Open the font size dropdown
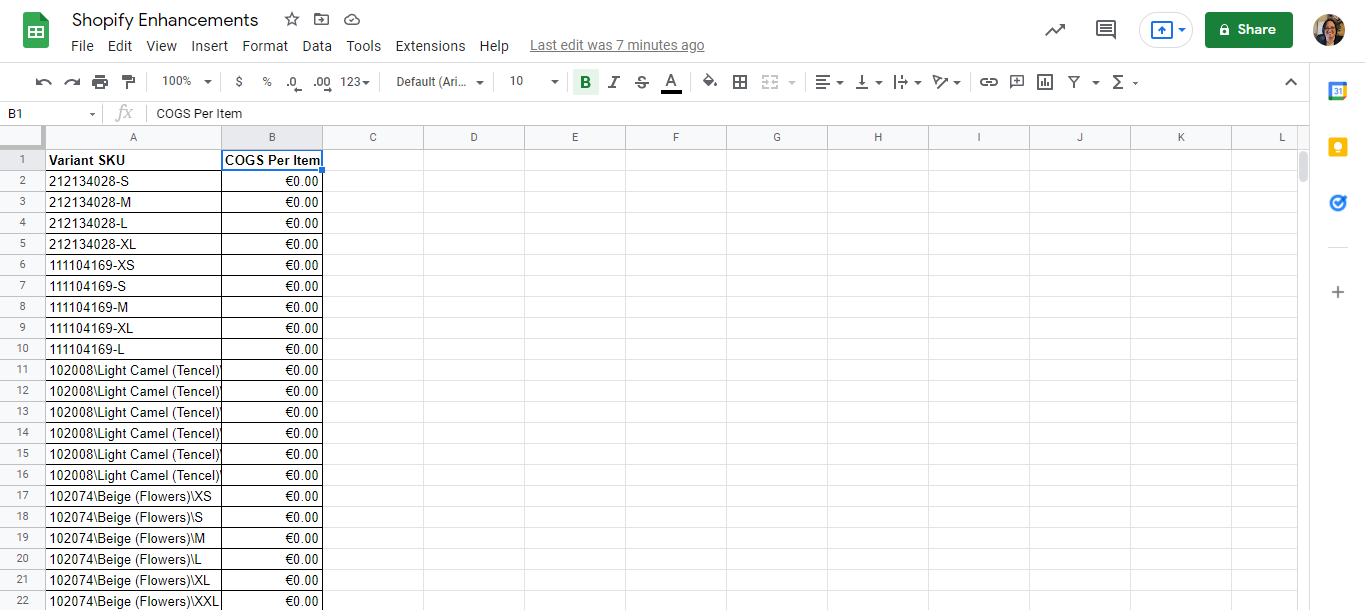1365x610 pixels. click(x=533, y=82)
